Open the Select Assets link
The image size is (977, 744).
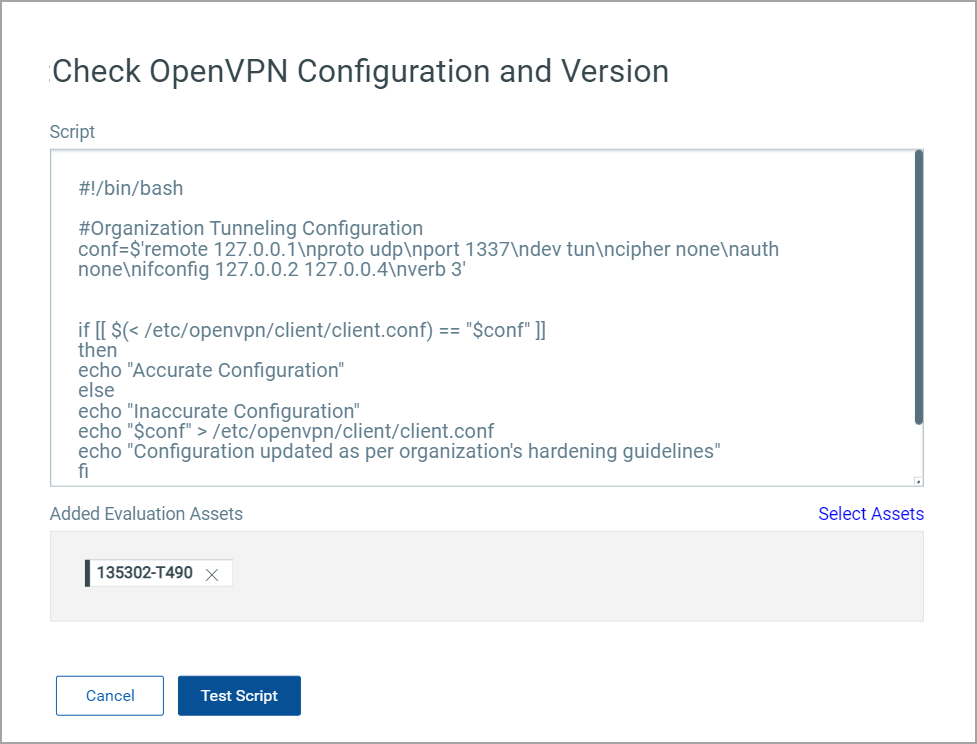coord(870,514)
